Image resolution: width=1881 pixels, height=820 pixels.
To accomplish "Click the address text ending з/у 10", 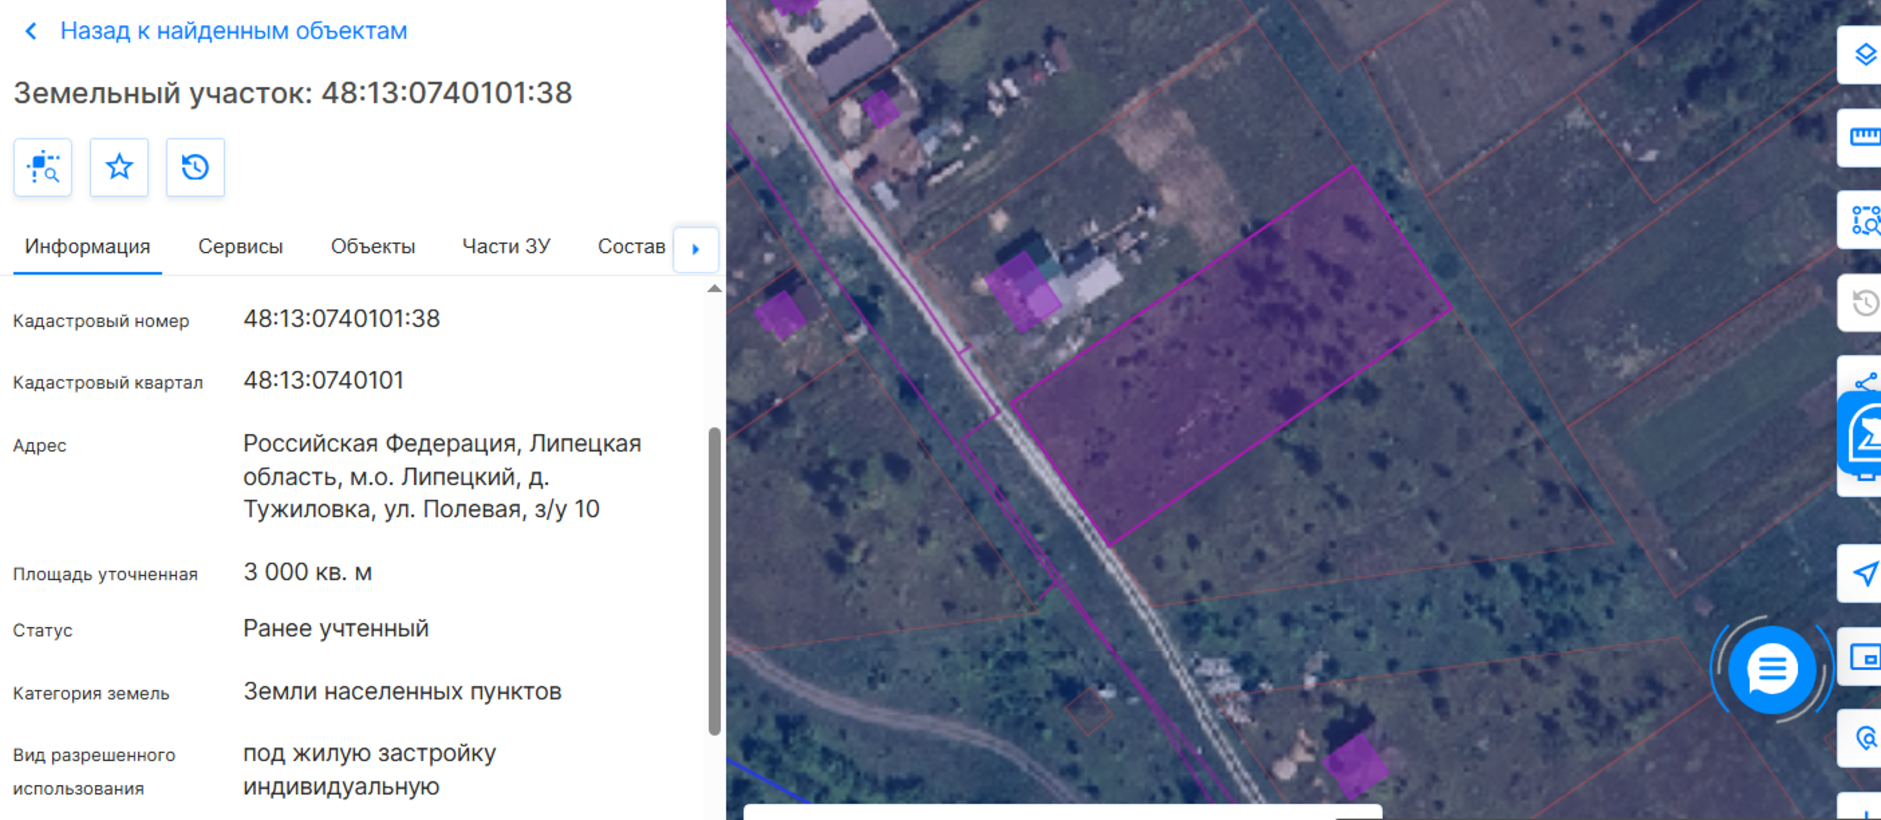I will 442,476.
